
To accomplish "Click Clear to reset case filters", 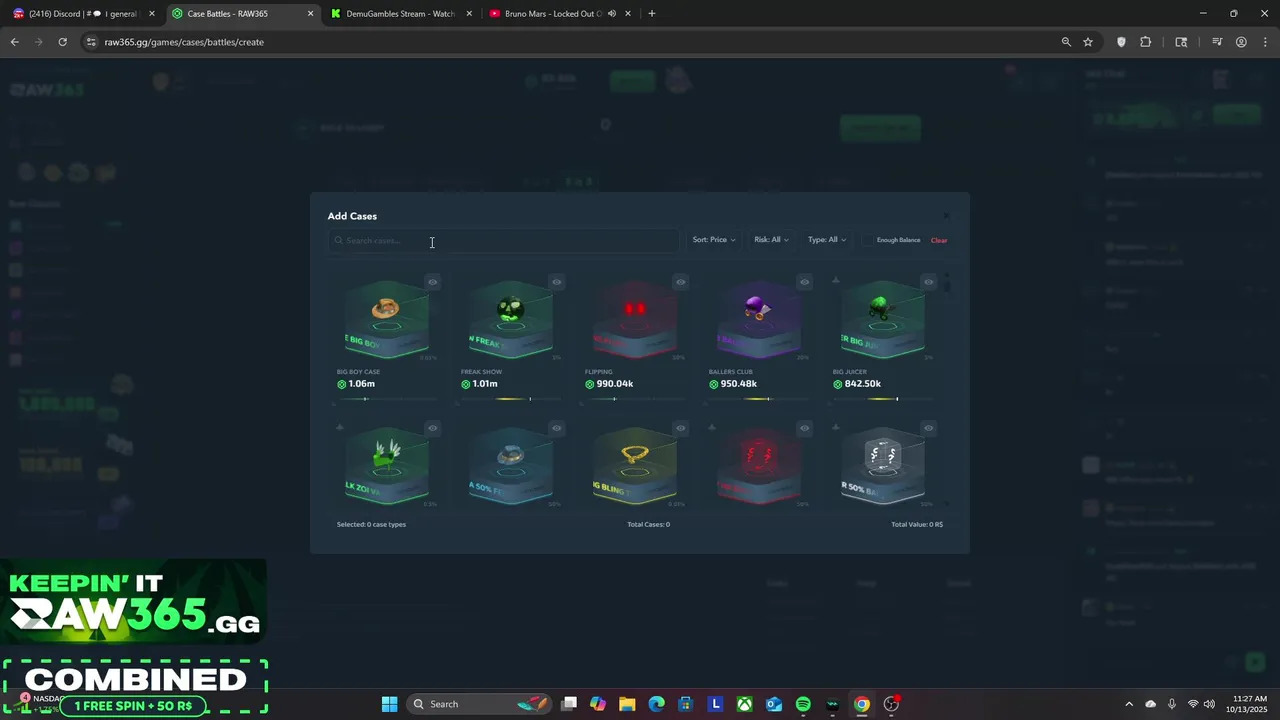I will coord(939,240).
